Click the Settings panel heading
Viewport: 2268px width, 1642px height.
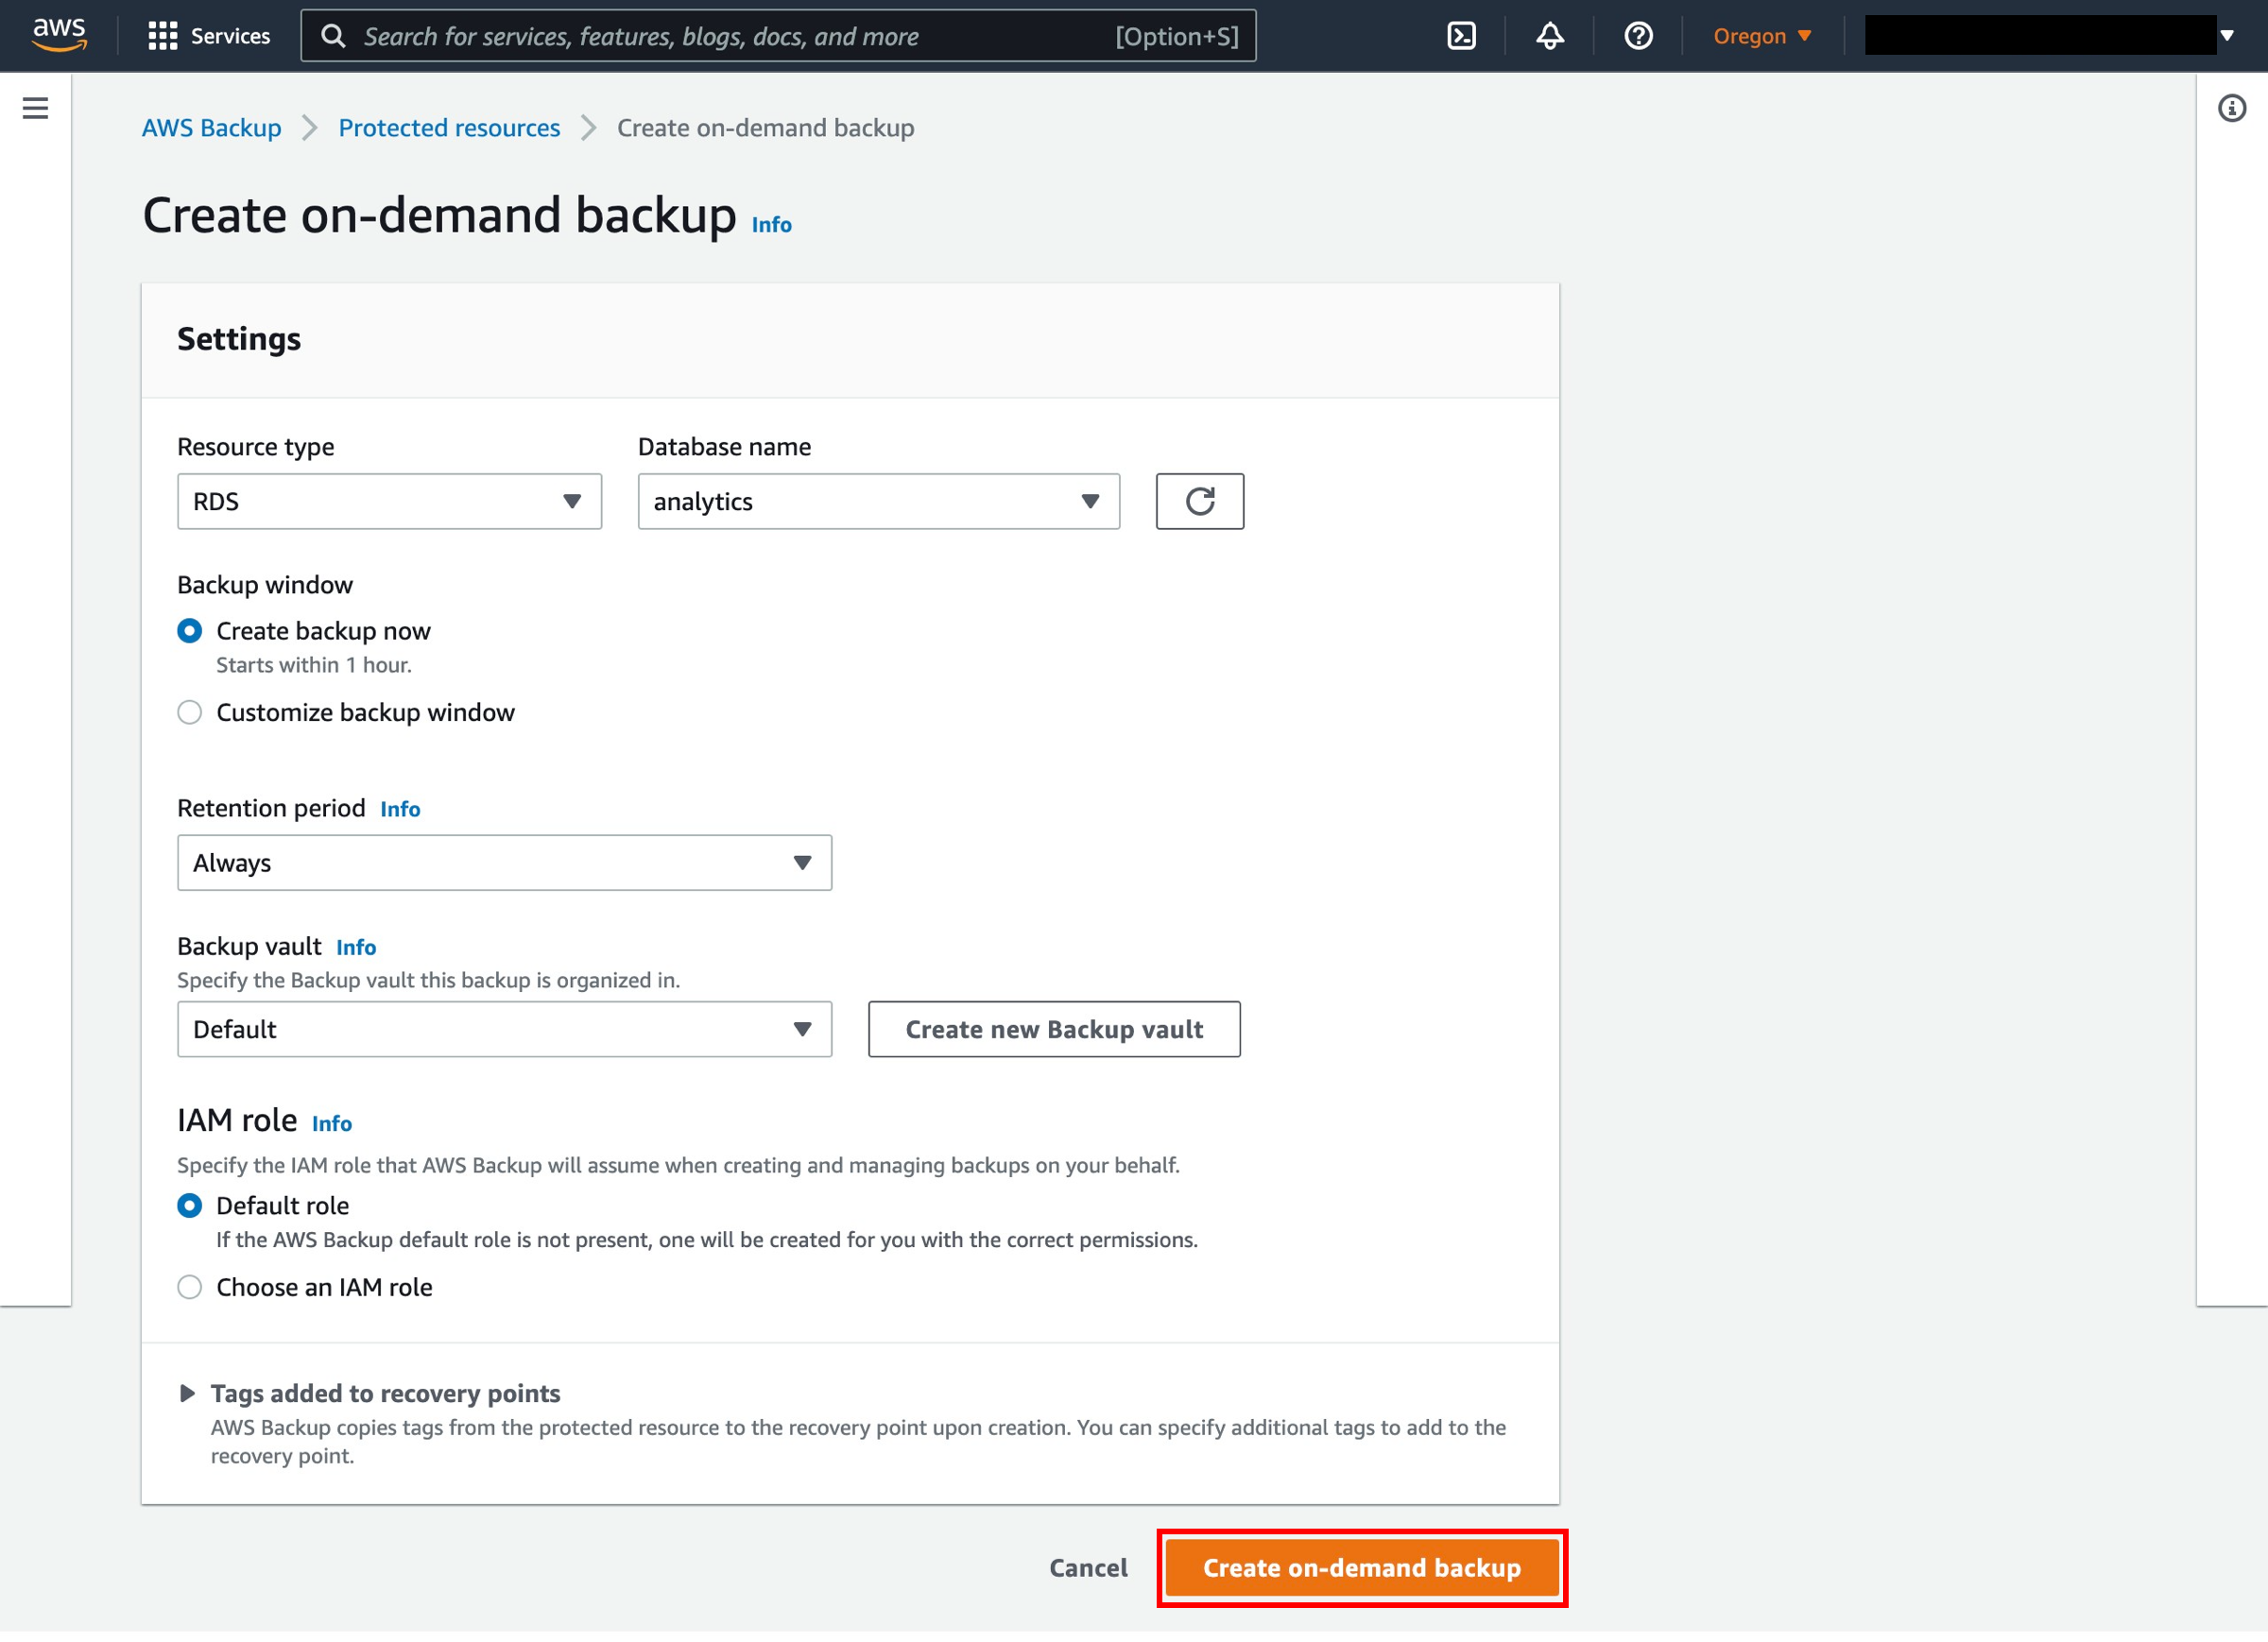tap(238, 339)
